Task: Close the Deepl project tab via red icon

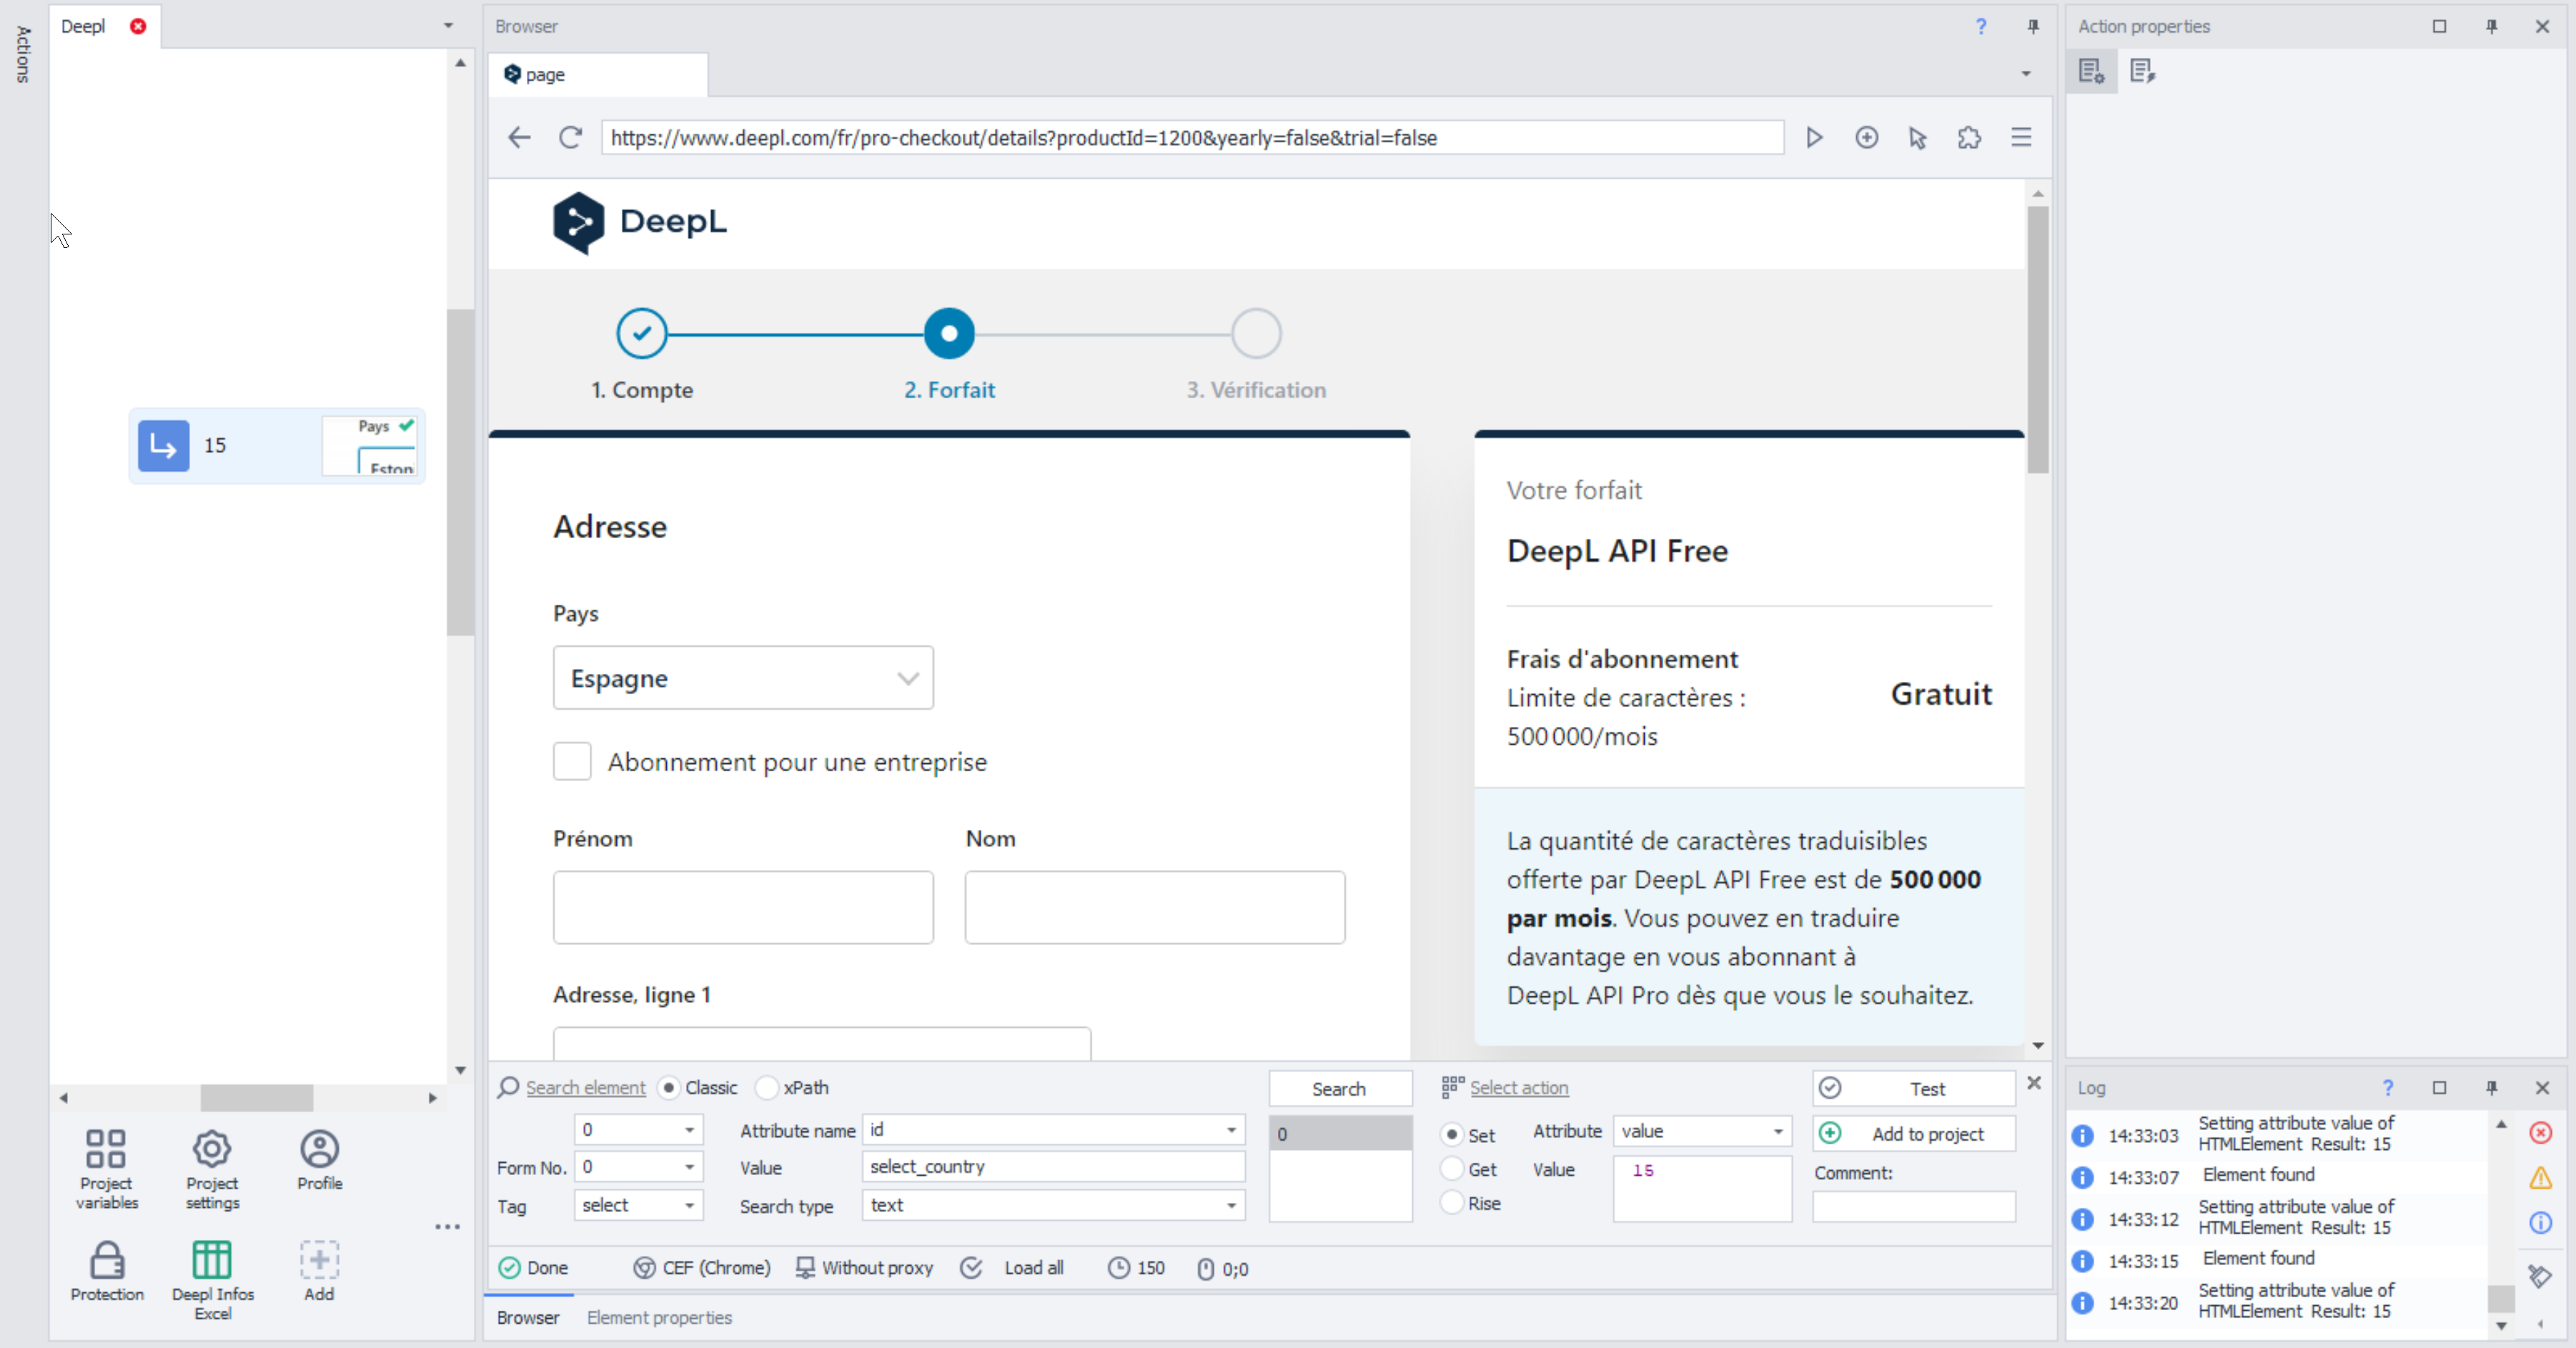Action: (138, 26)
